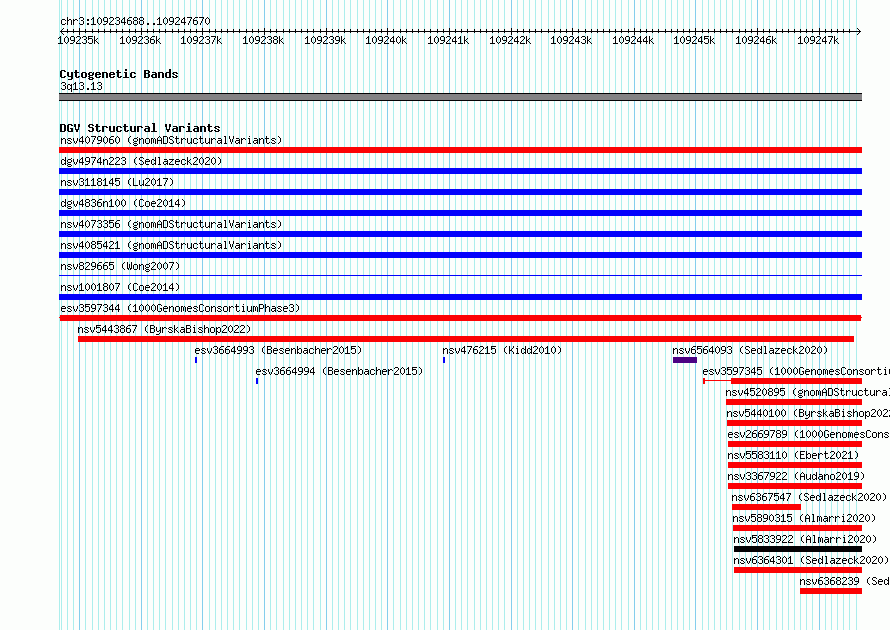Open variant dgv4836n100 Coe2014 label
890x630 pixels.
(x=123, y=203)
